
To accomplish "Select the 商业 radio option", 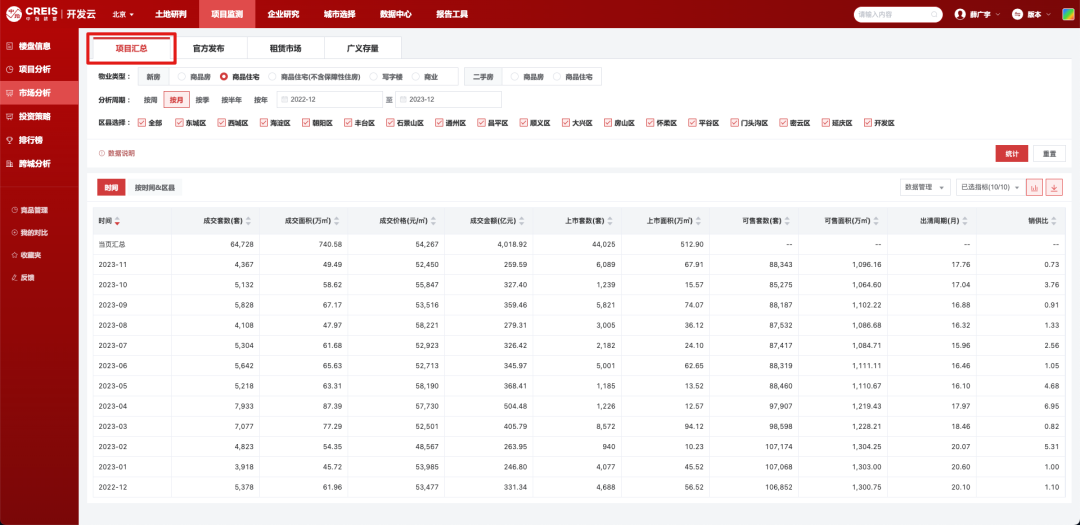I will tap(415, 76).
